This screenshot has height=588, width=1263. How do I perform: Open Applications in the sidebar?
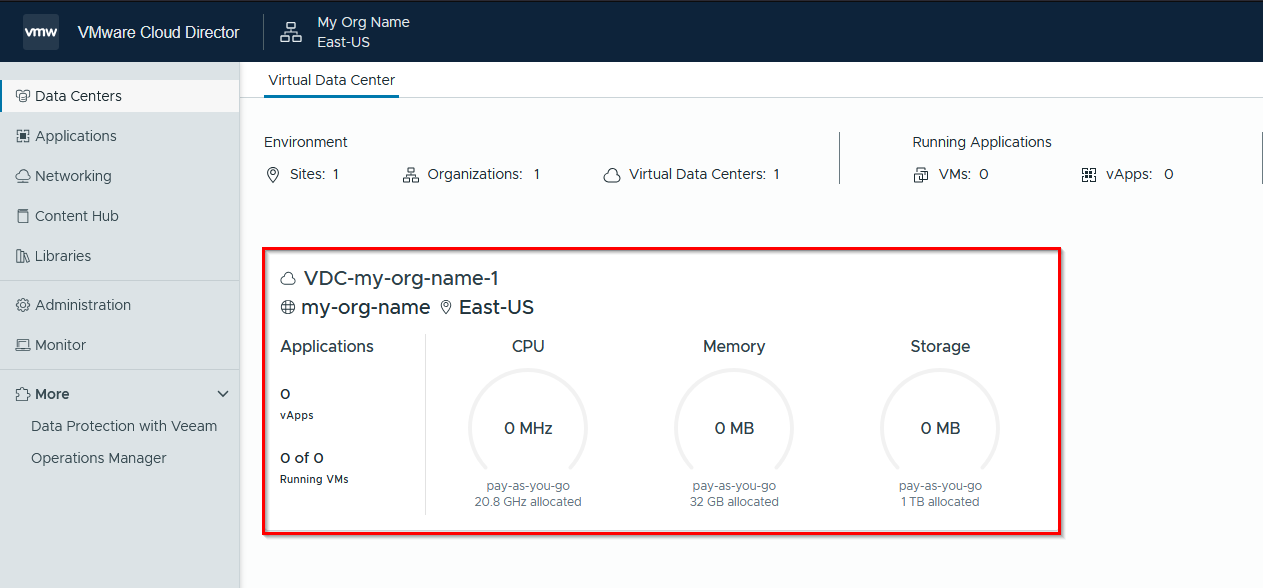click(120, 136)
